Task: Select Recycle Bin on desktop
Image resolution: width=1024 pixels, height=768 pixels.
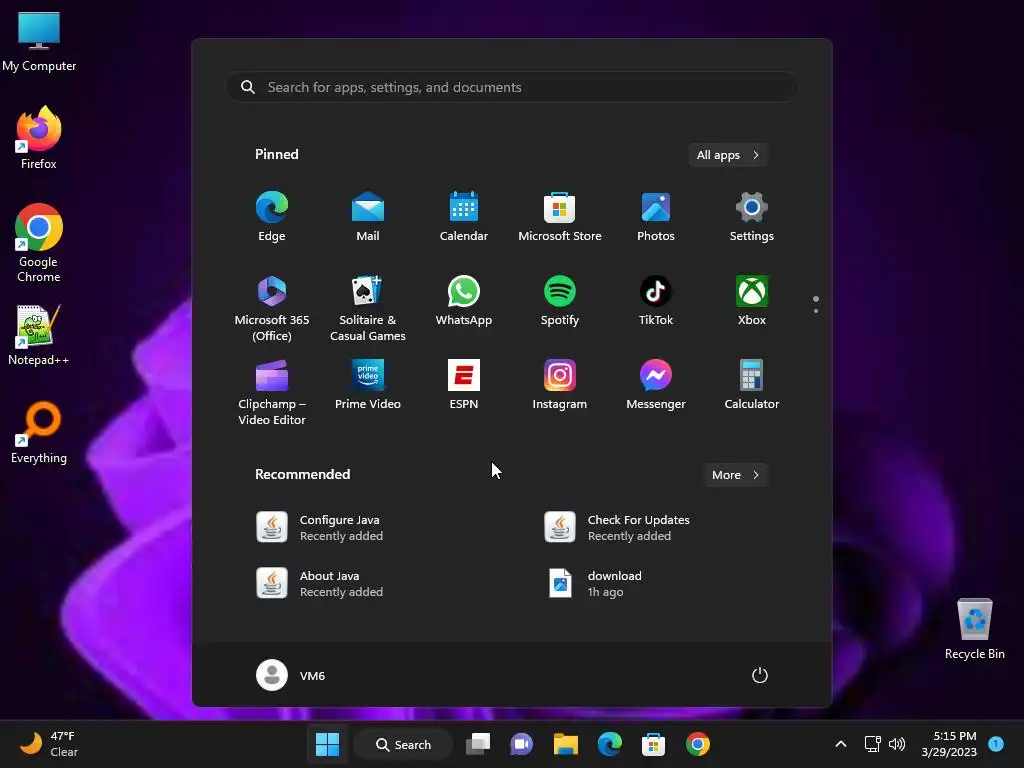Action: click(974, 628)
